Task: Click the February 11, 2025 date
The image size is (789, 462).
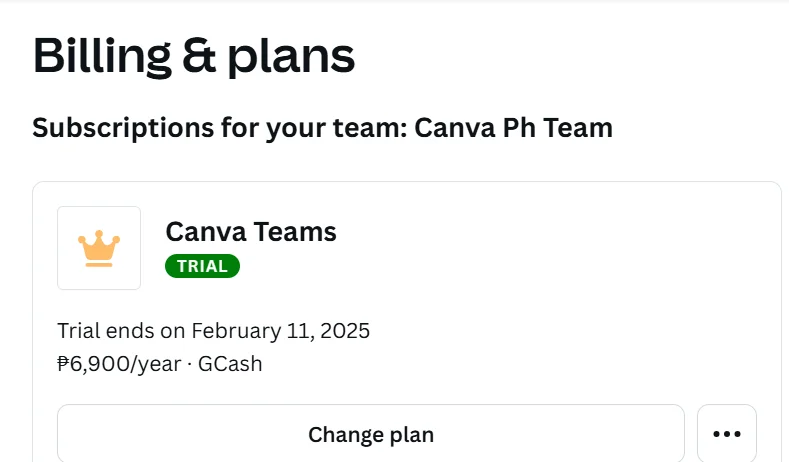Action: pyautogui.click(x=280, y=331)
